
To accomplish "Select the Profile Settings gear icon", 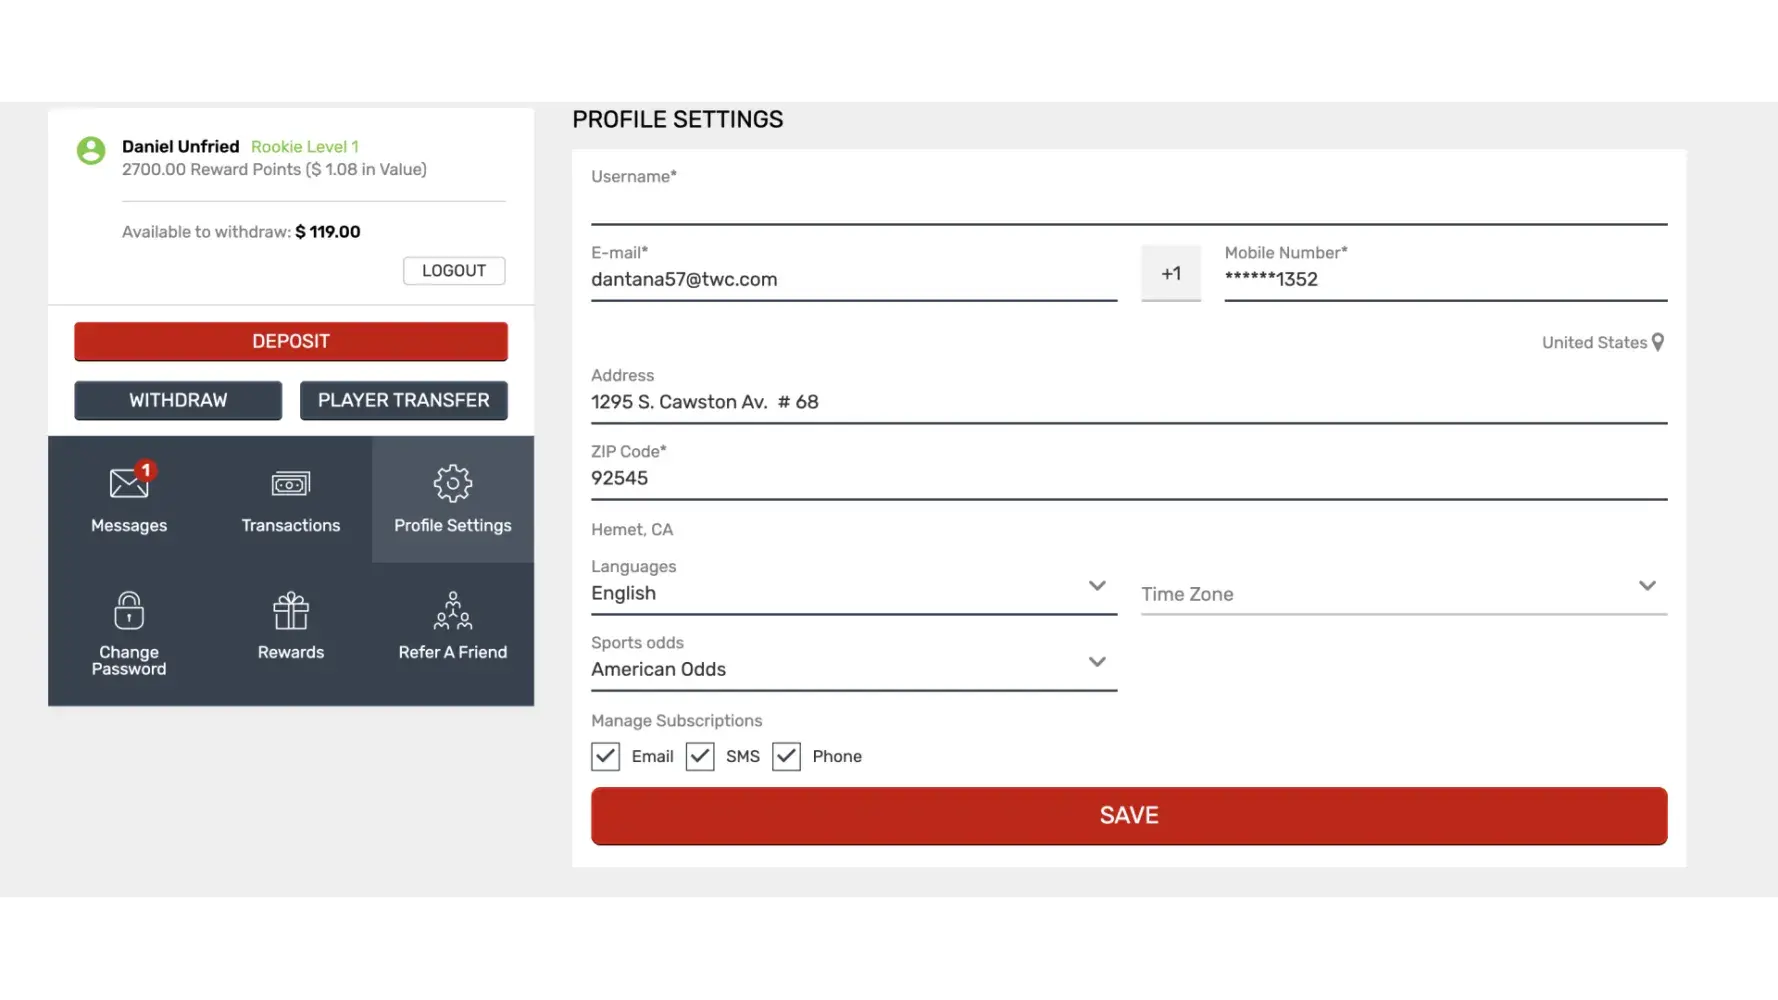I will pyautogui.click(x=452, y=484).
